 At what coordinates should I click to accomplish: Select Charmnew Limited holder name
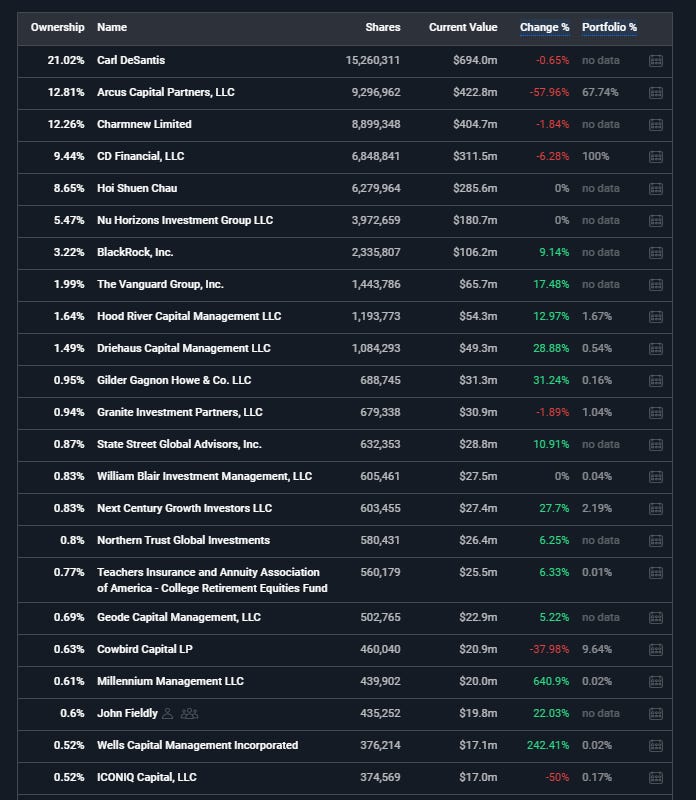coord(144,124)
